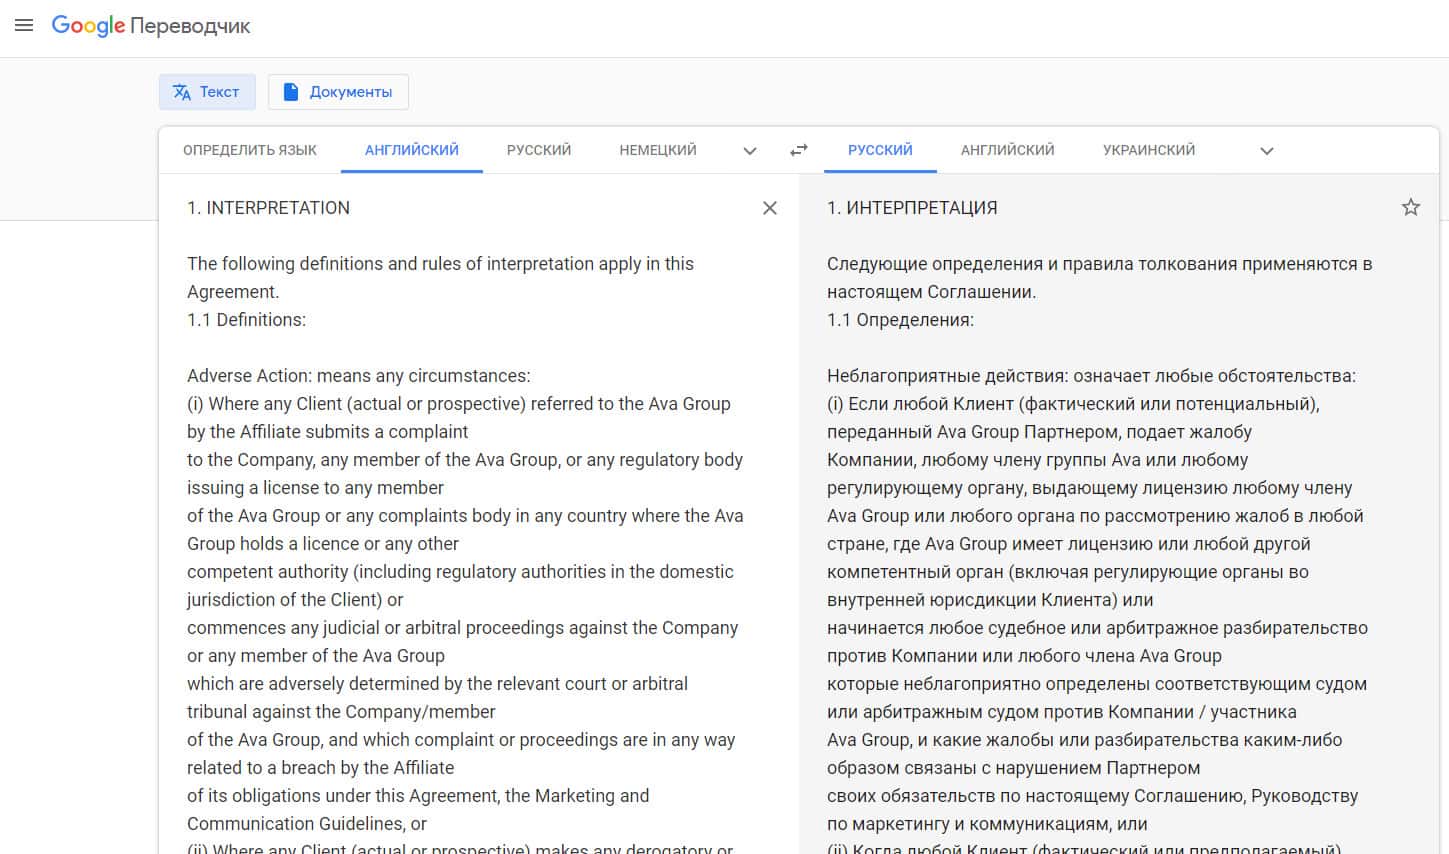Expand the target language list

tap(1266, 151)
